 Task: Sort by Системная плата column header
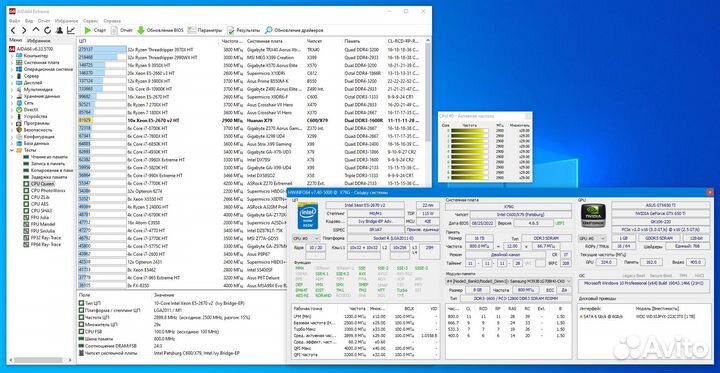click(x=275, y=41)
